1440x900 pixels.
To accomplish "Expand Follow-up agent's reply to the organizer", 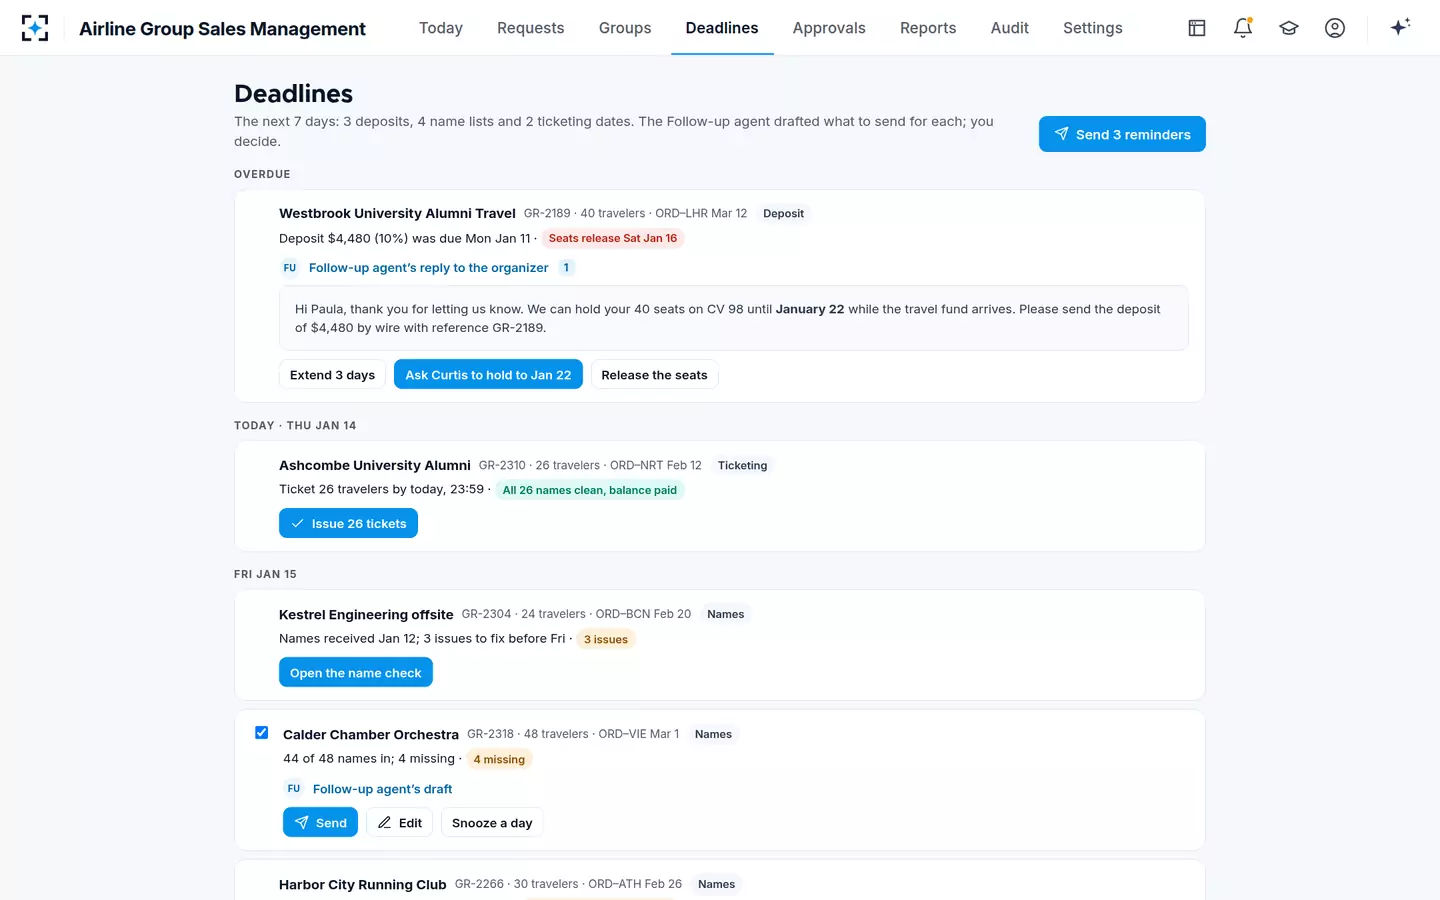I will [429, 268].
